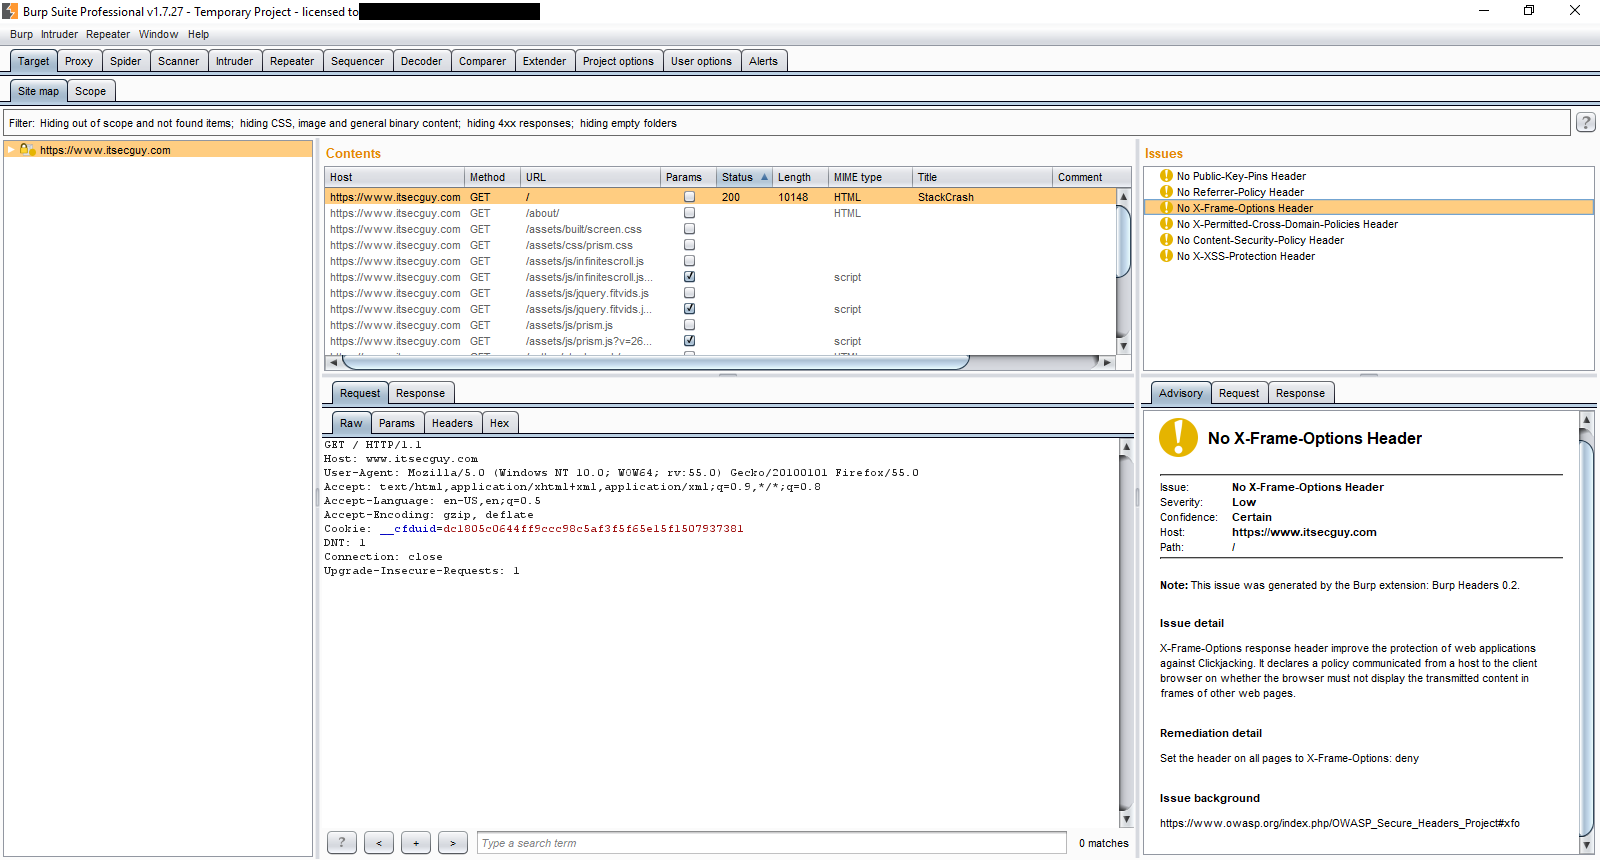Toggle Params checkbox for /about/ row
Image resolution: width=1600 pixels, height=860 pixels.
(x=689, y=213)
